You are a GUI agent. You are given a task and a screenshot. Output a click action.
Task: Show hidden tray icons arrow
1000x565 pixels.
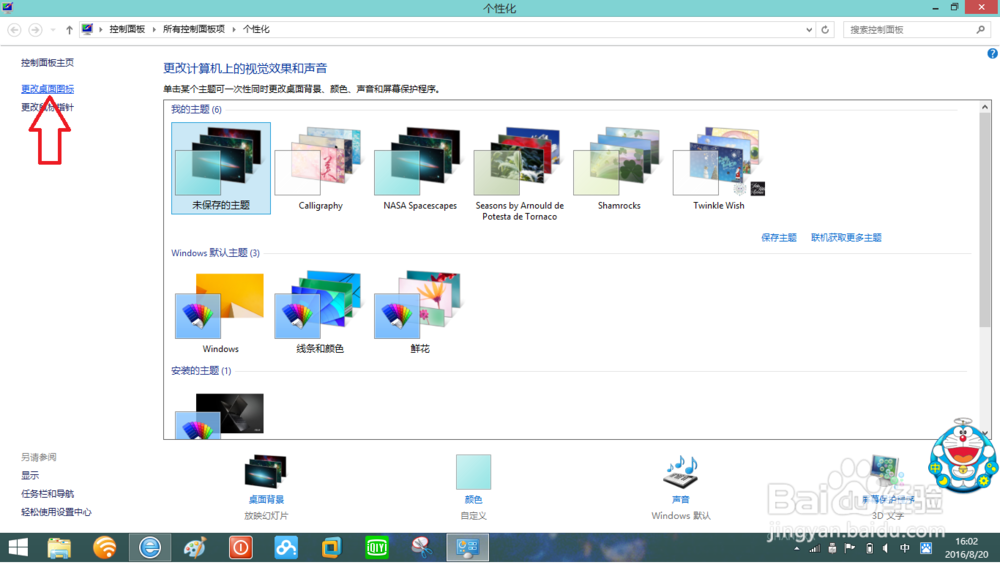797,548
